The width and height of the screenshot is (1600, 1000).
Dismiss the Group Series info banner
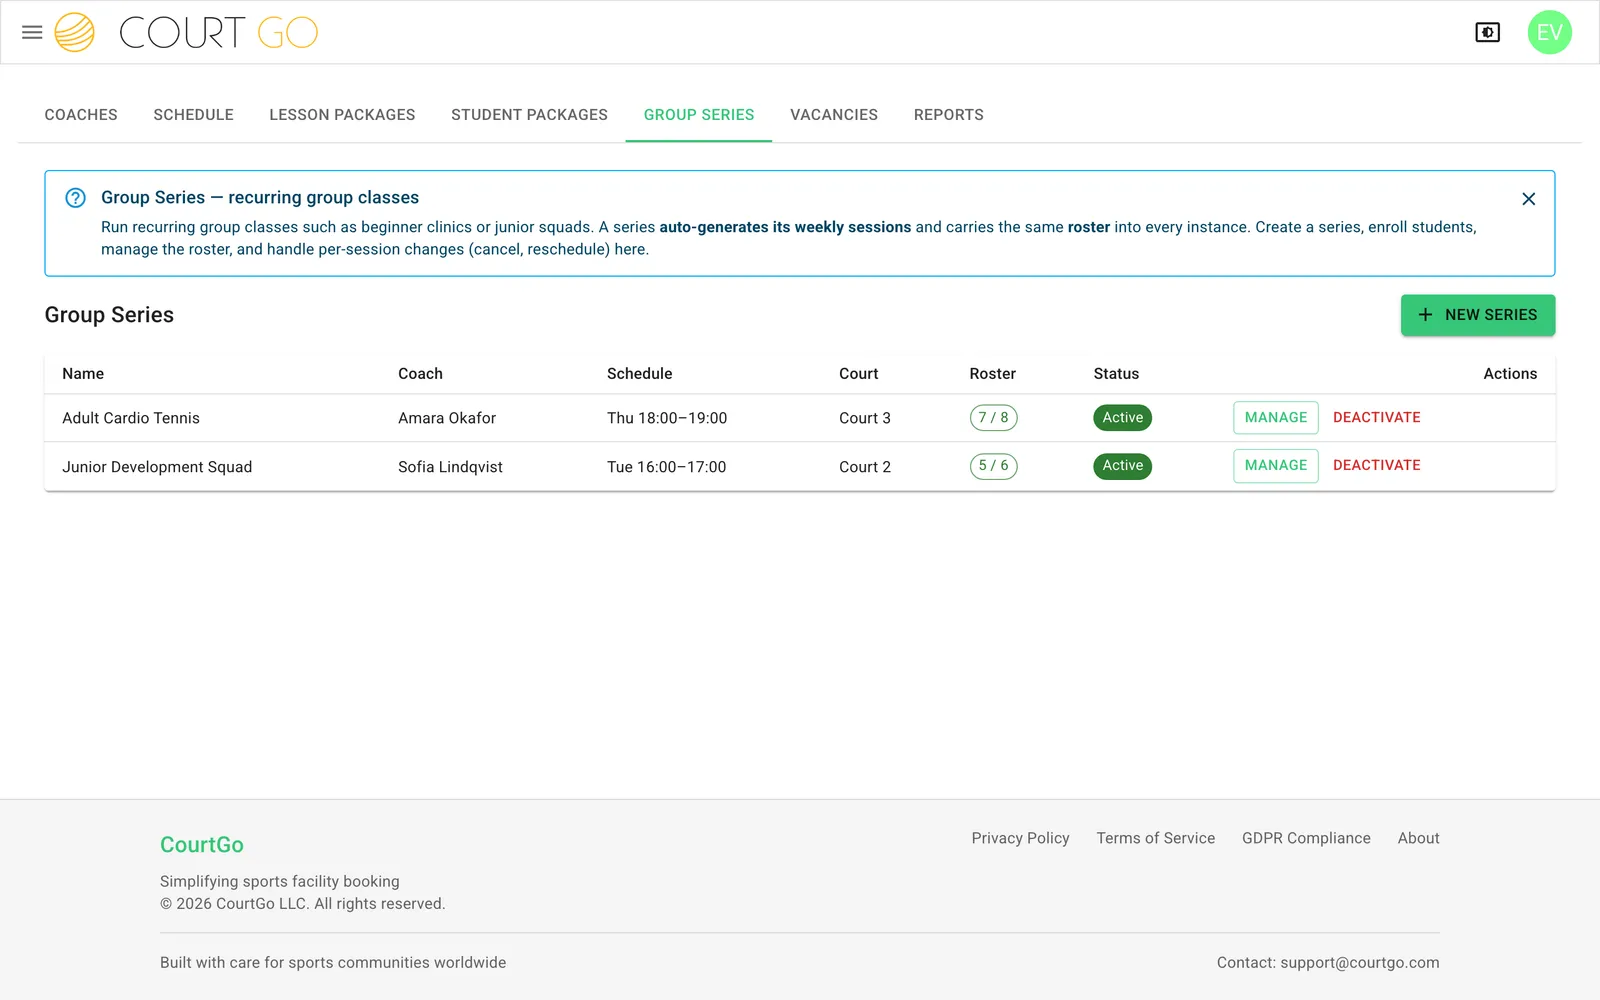pyautogui.click(x=1528, y=199)
